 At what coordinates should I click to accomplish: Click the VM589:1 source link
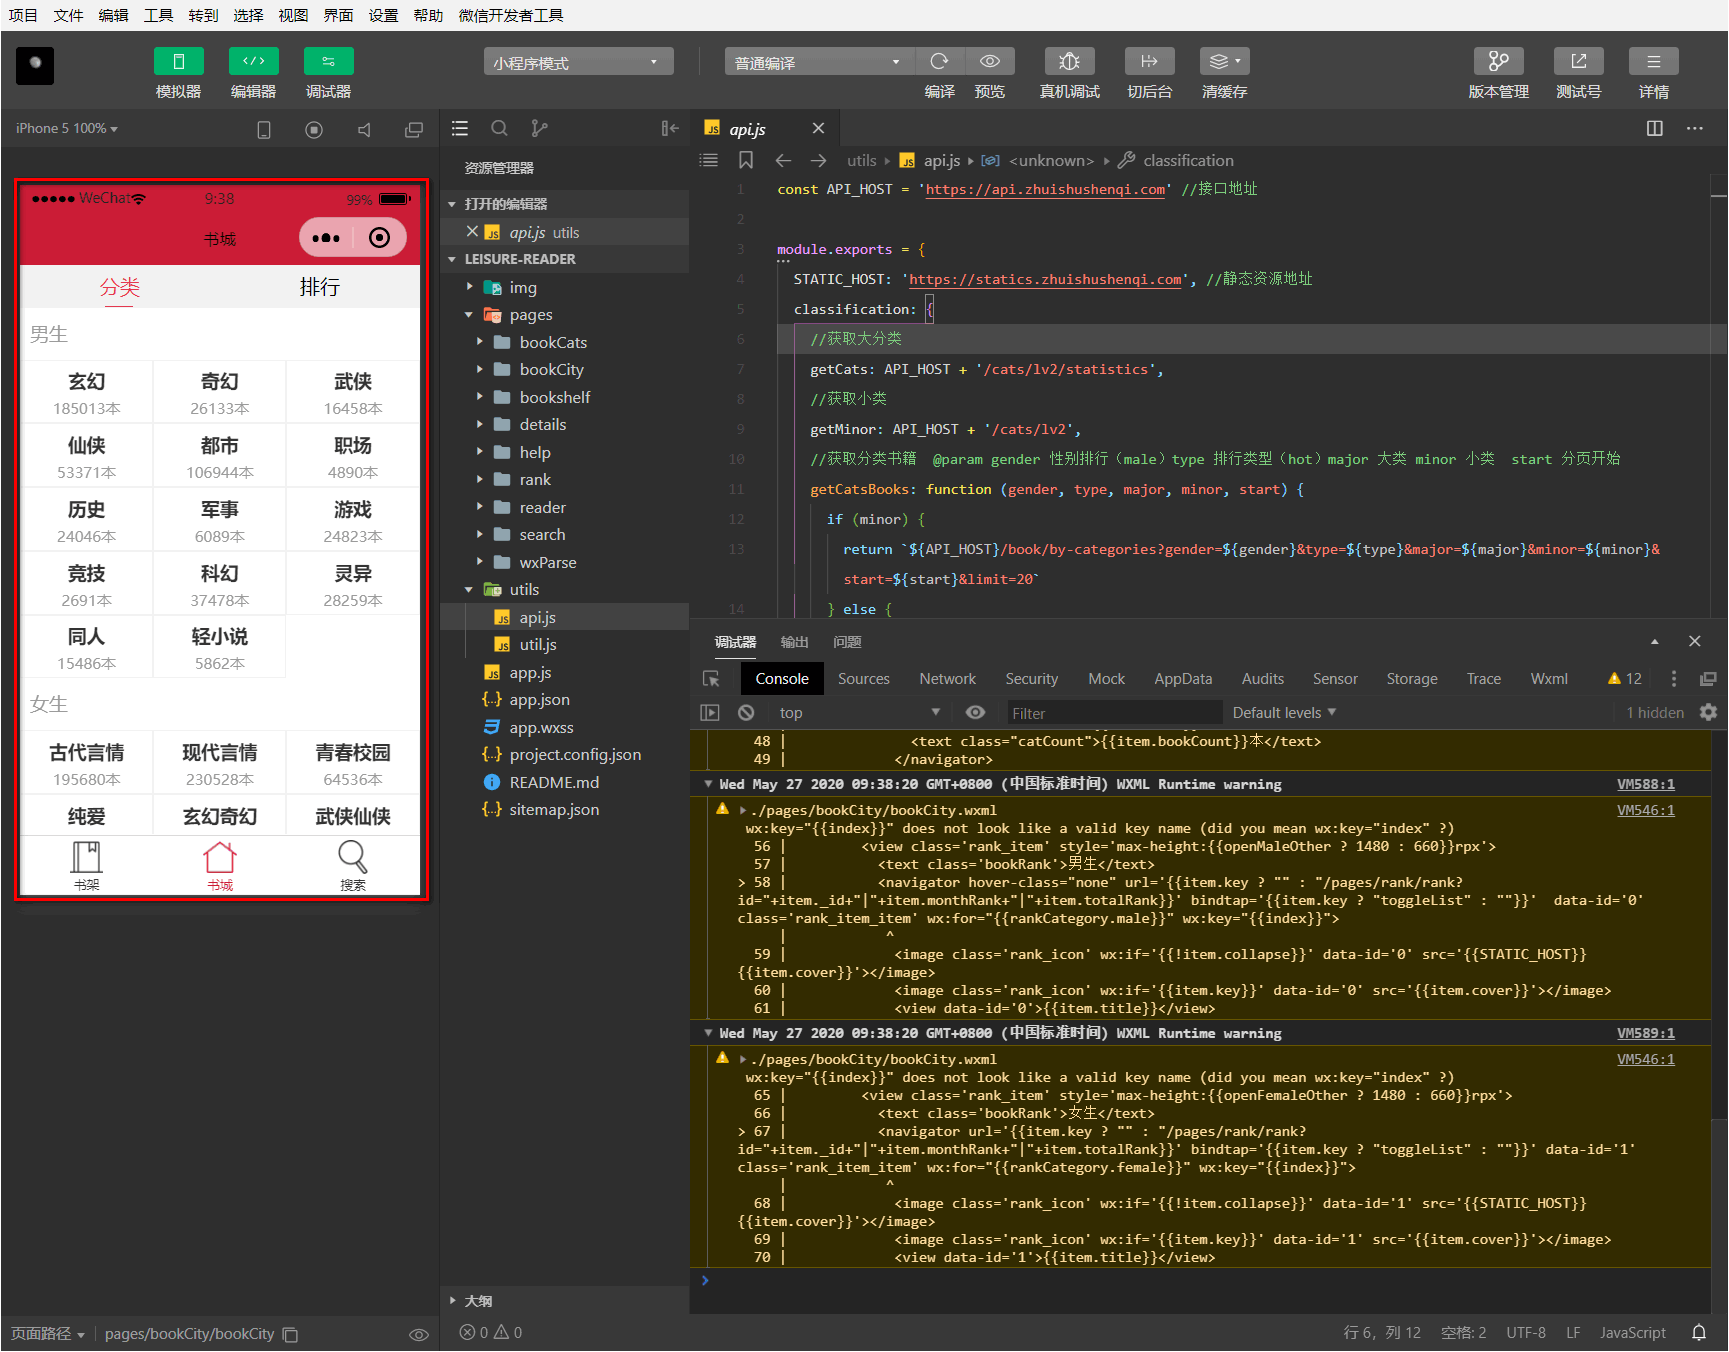[x=1645, y=1034]
